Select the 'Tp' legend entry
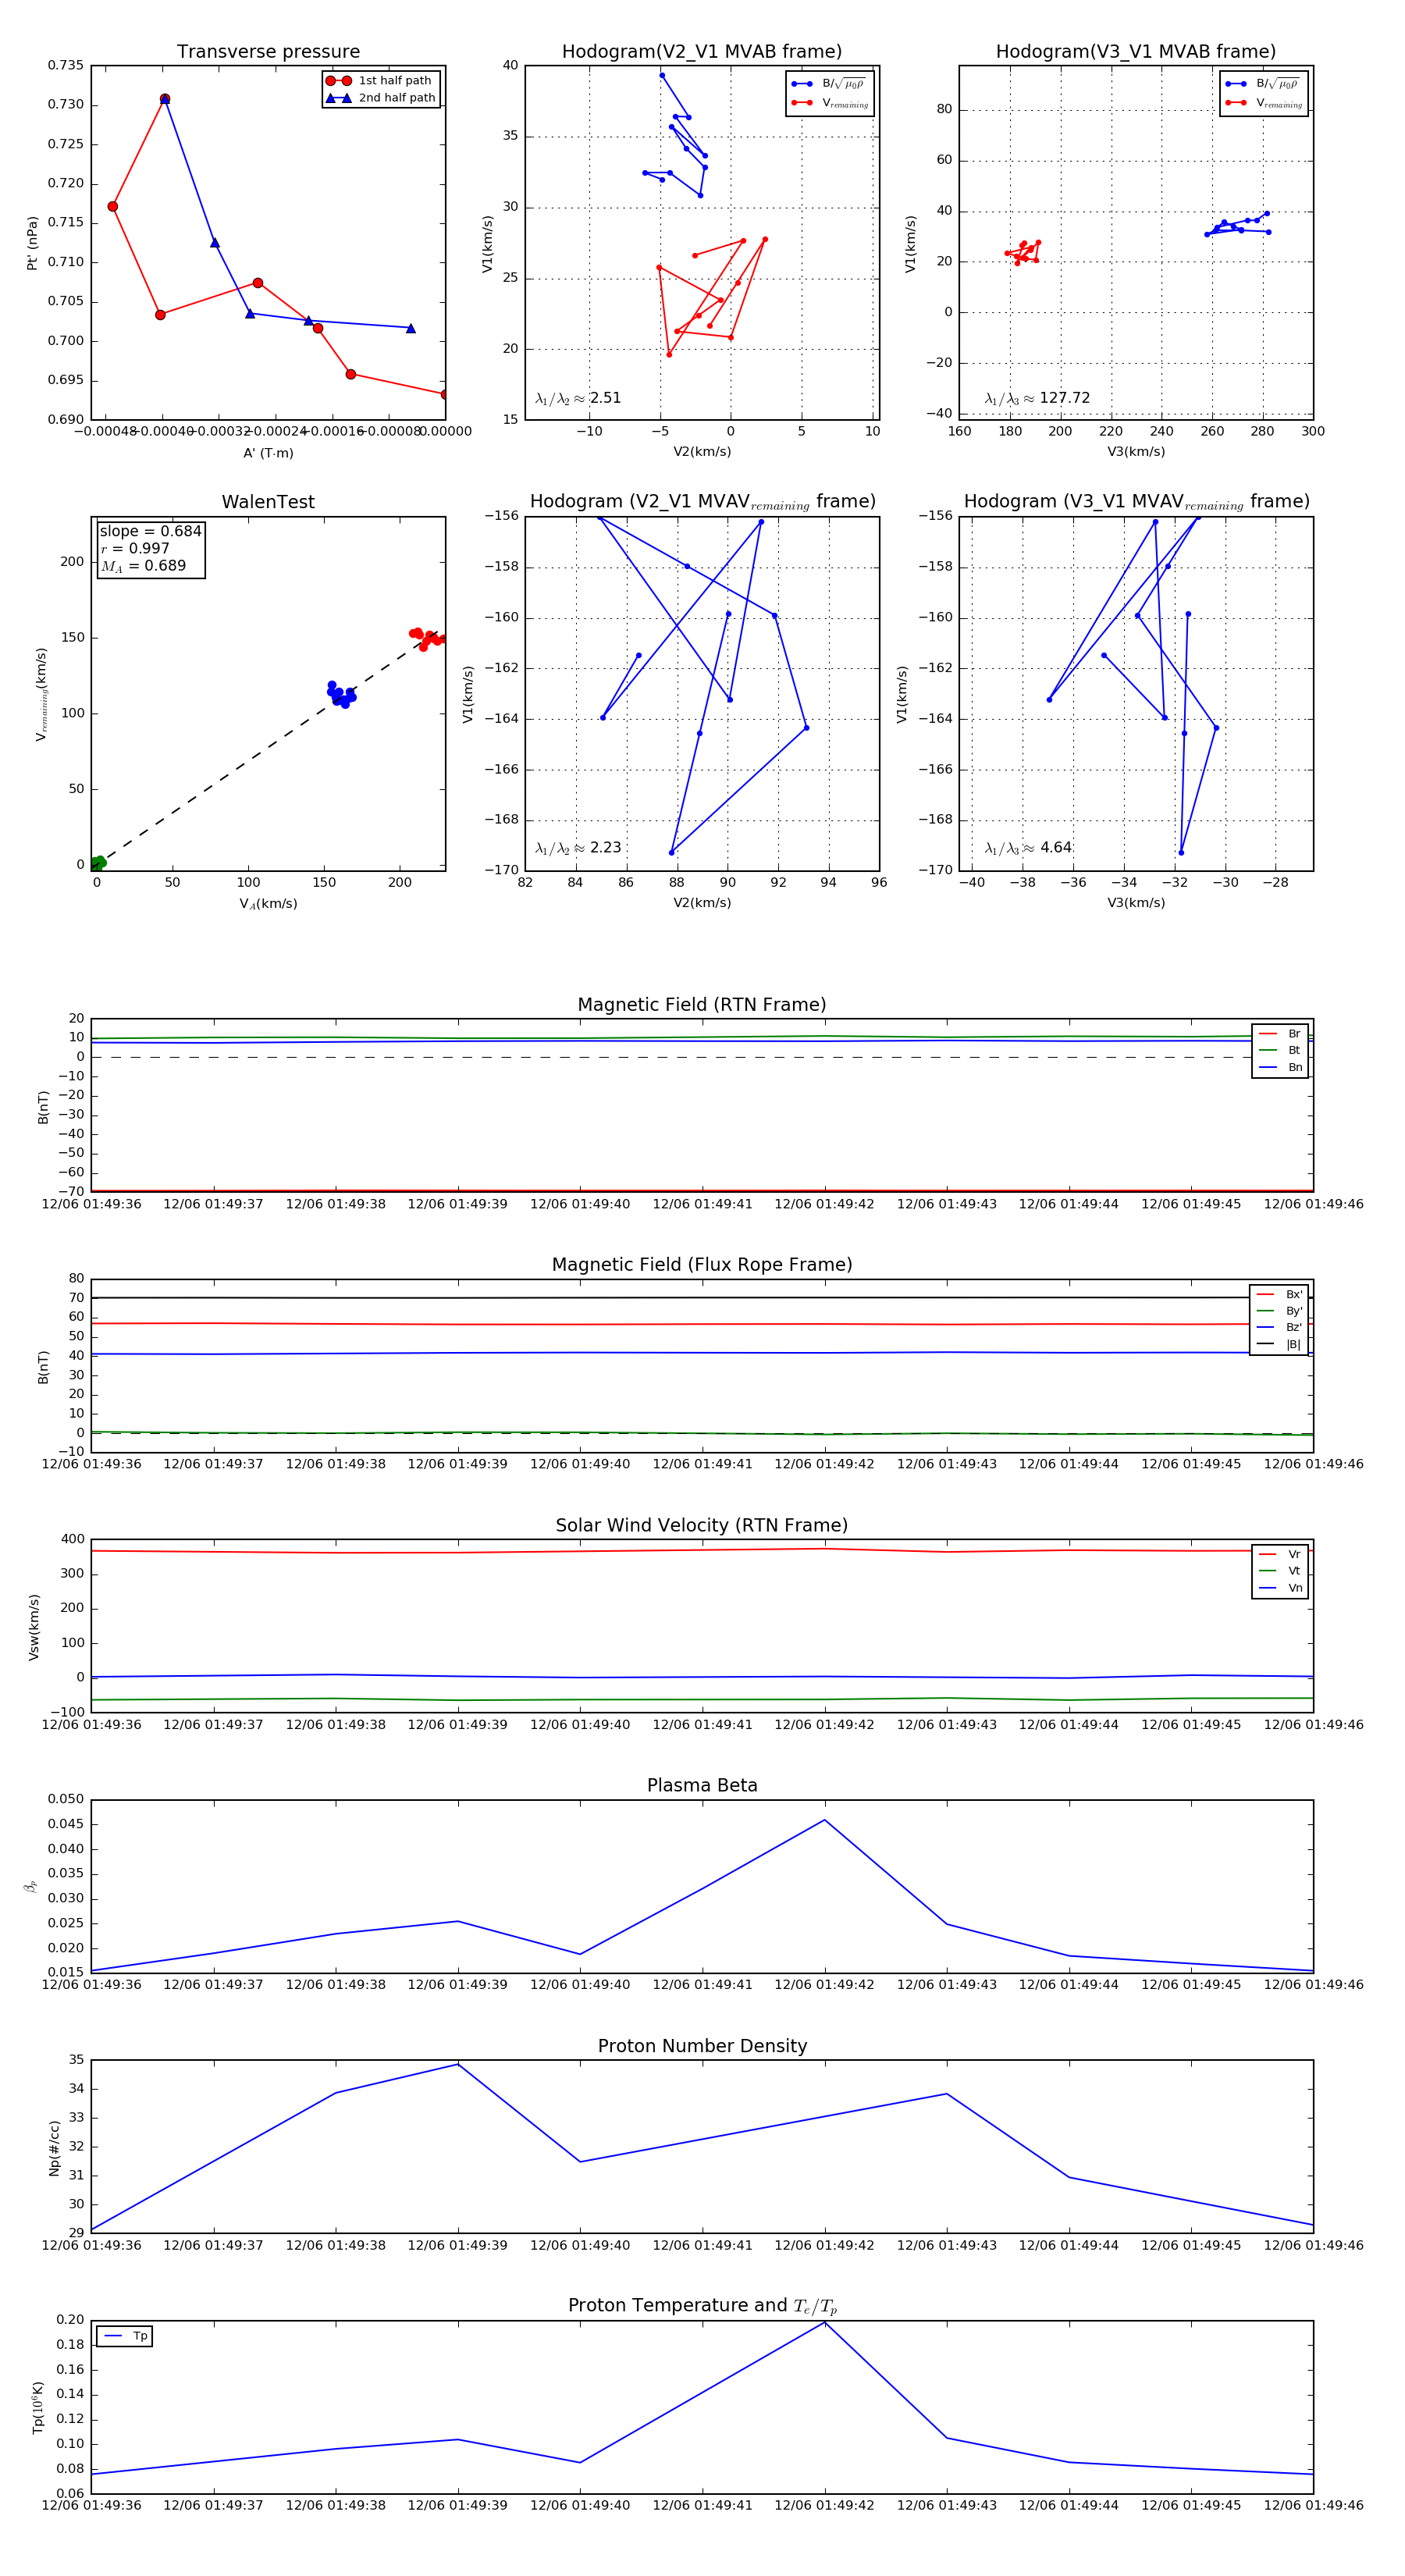The width and height of the screenshot is (1405, 2576). [126, 2336]
